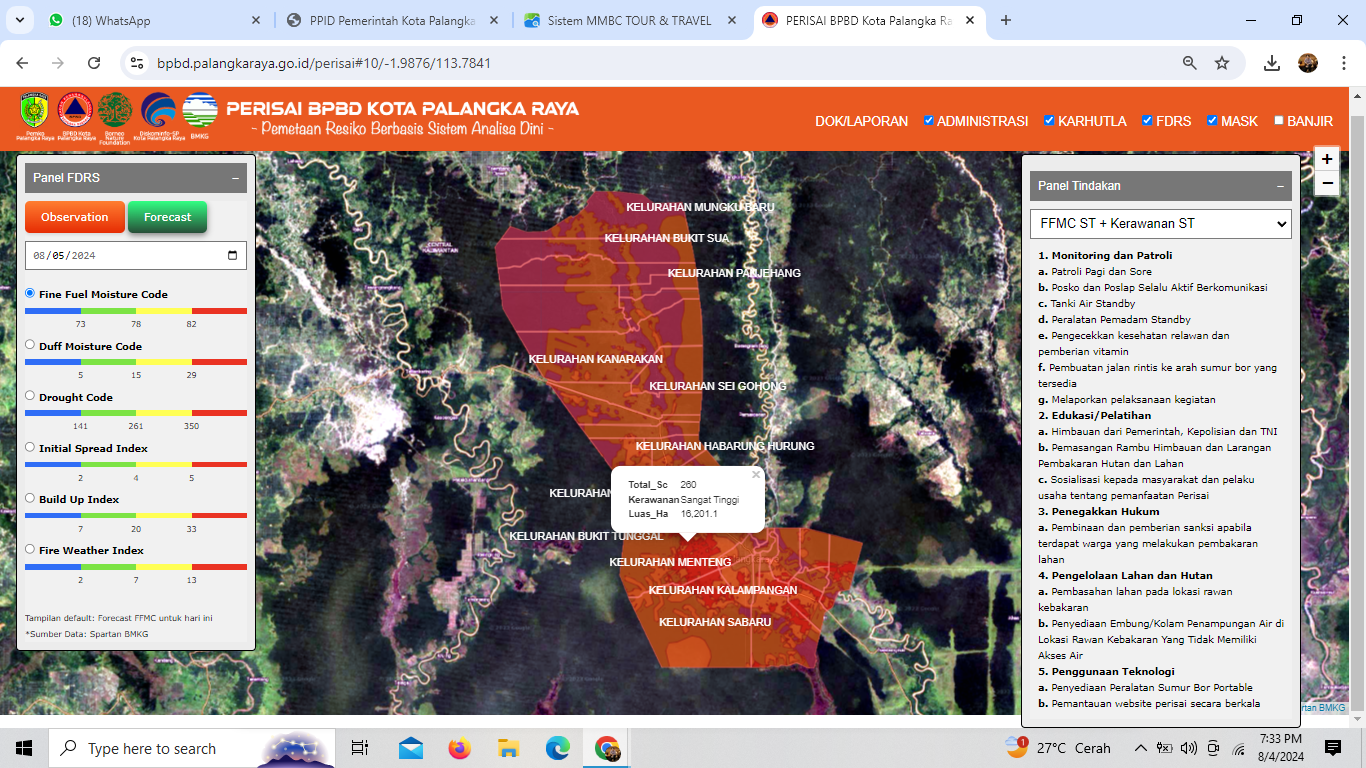Viewport: 1366px width, 768px height.
Task: Open the Chrome profile avatar
Action: click(1308, 63)
